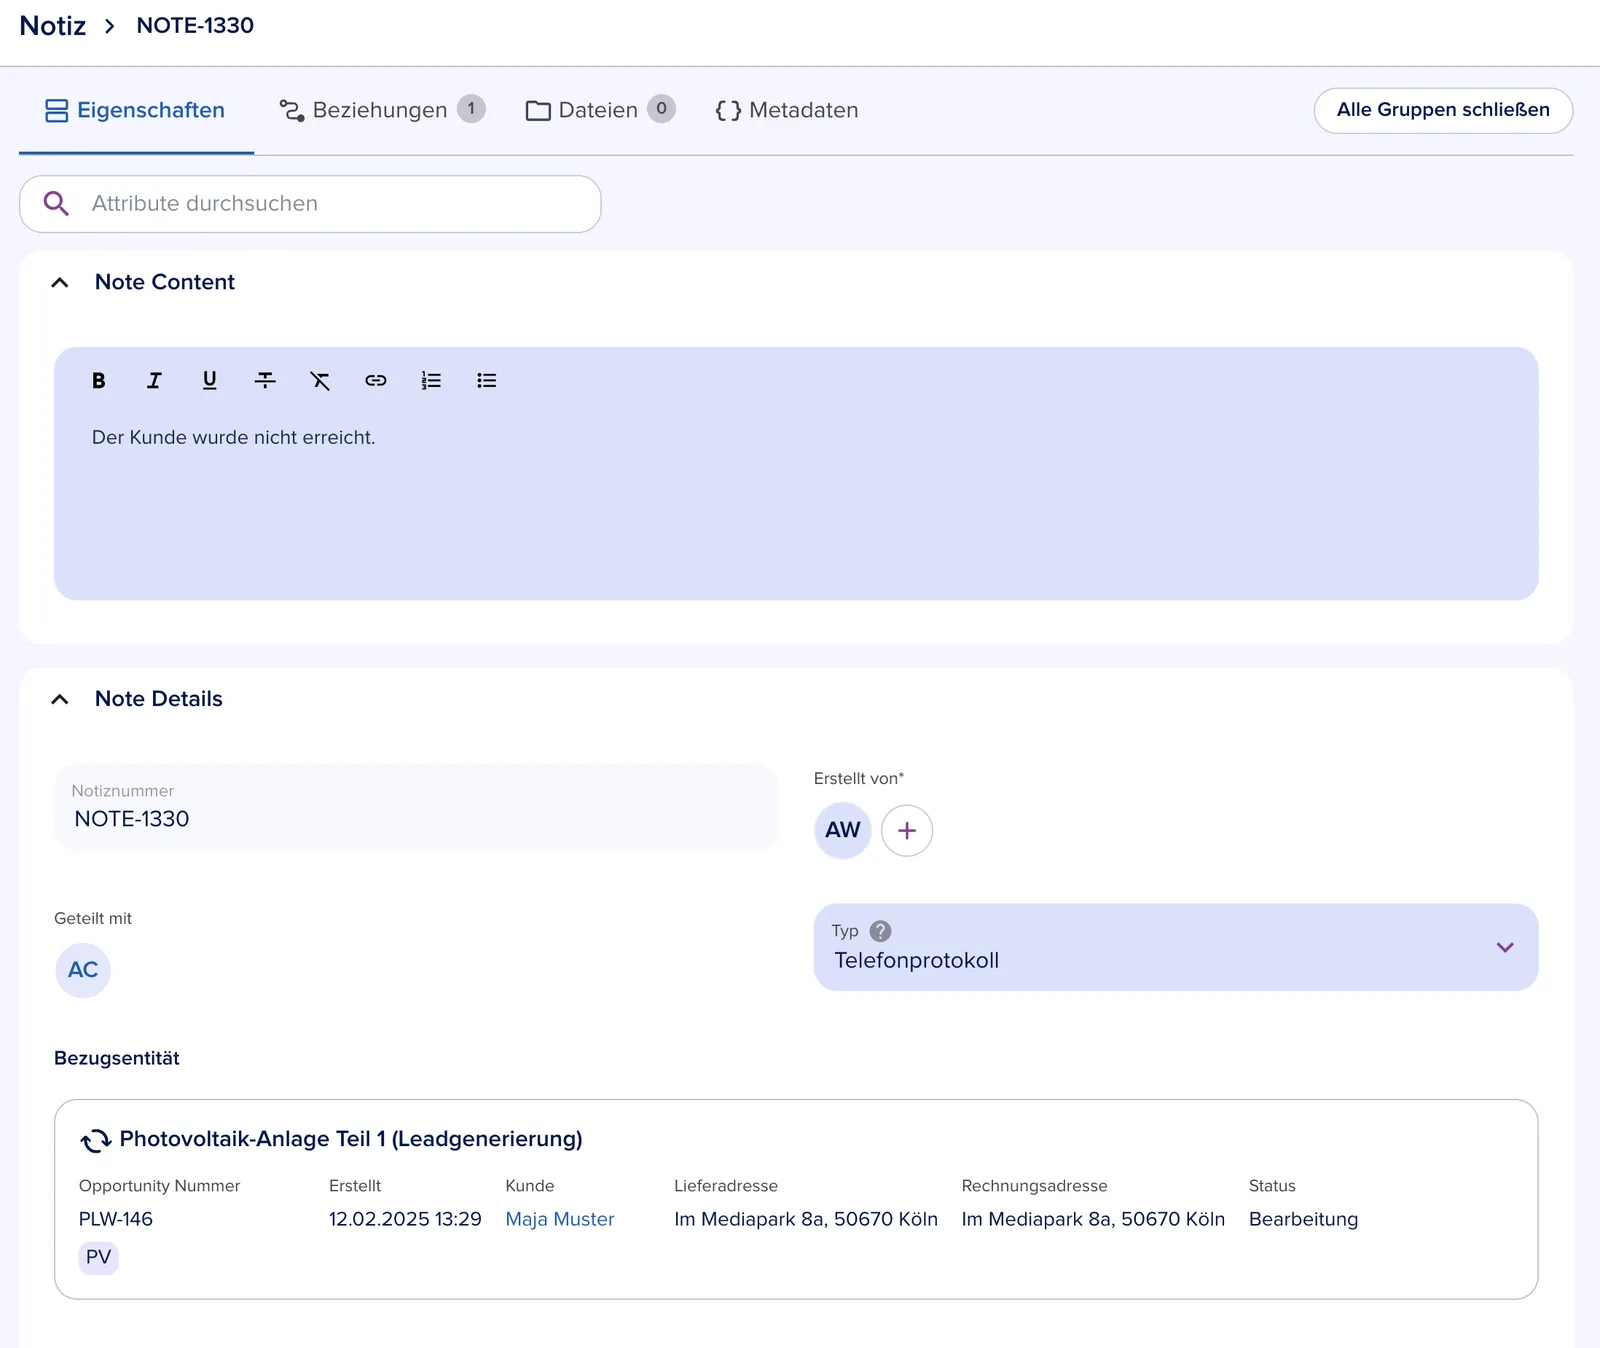Apply strikethrough to note text
1600x1348 pixels.
click(x=265, y=380)
